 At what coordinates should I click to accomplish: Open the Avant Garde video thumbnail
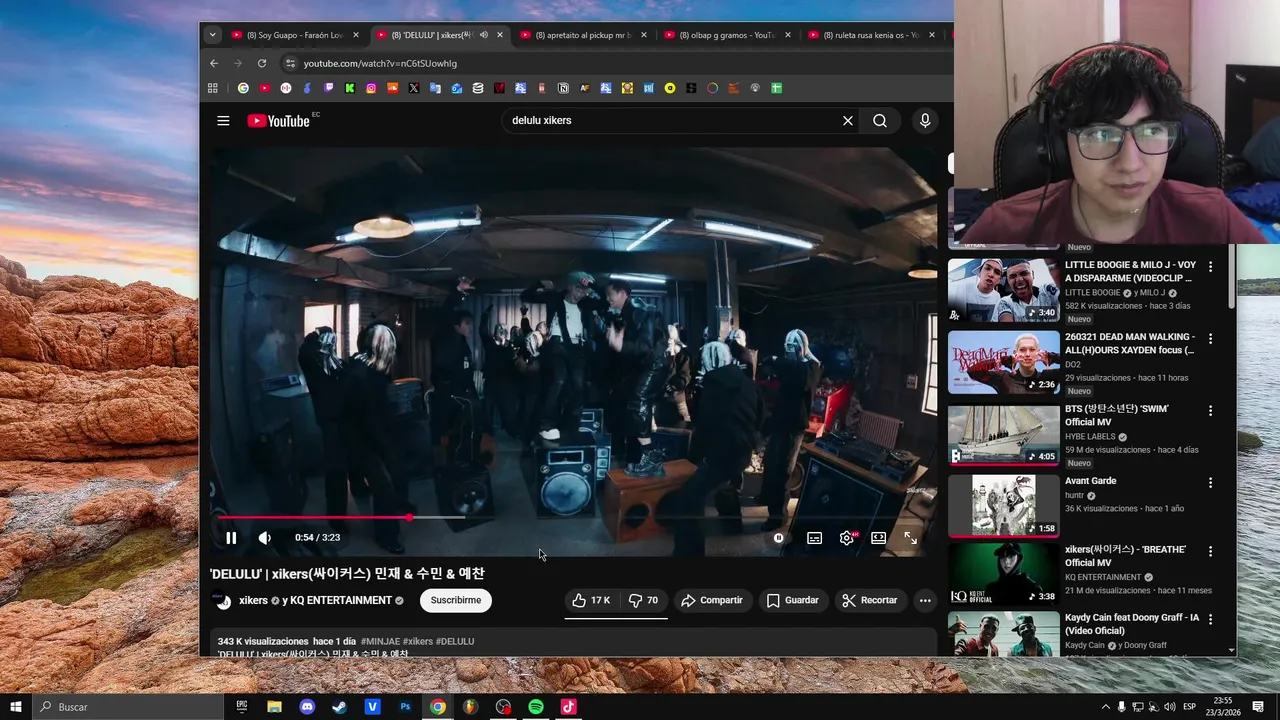click(x=1003, y=505)
